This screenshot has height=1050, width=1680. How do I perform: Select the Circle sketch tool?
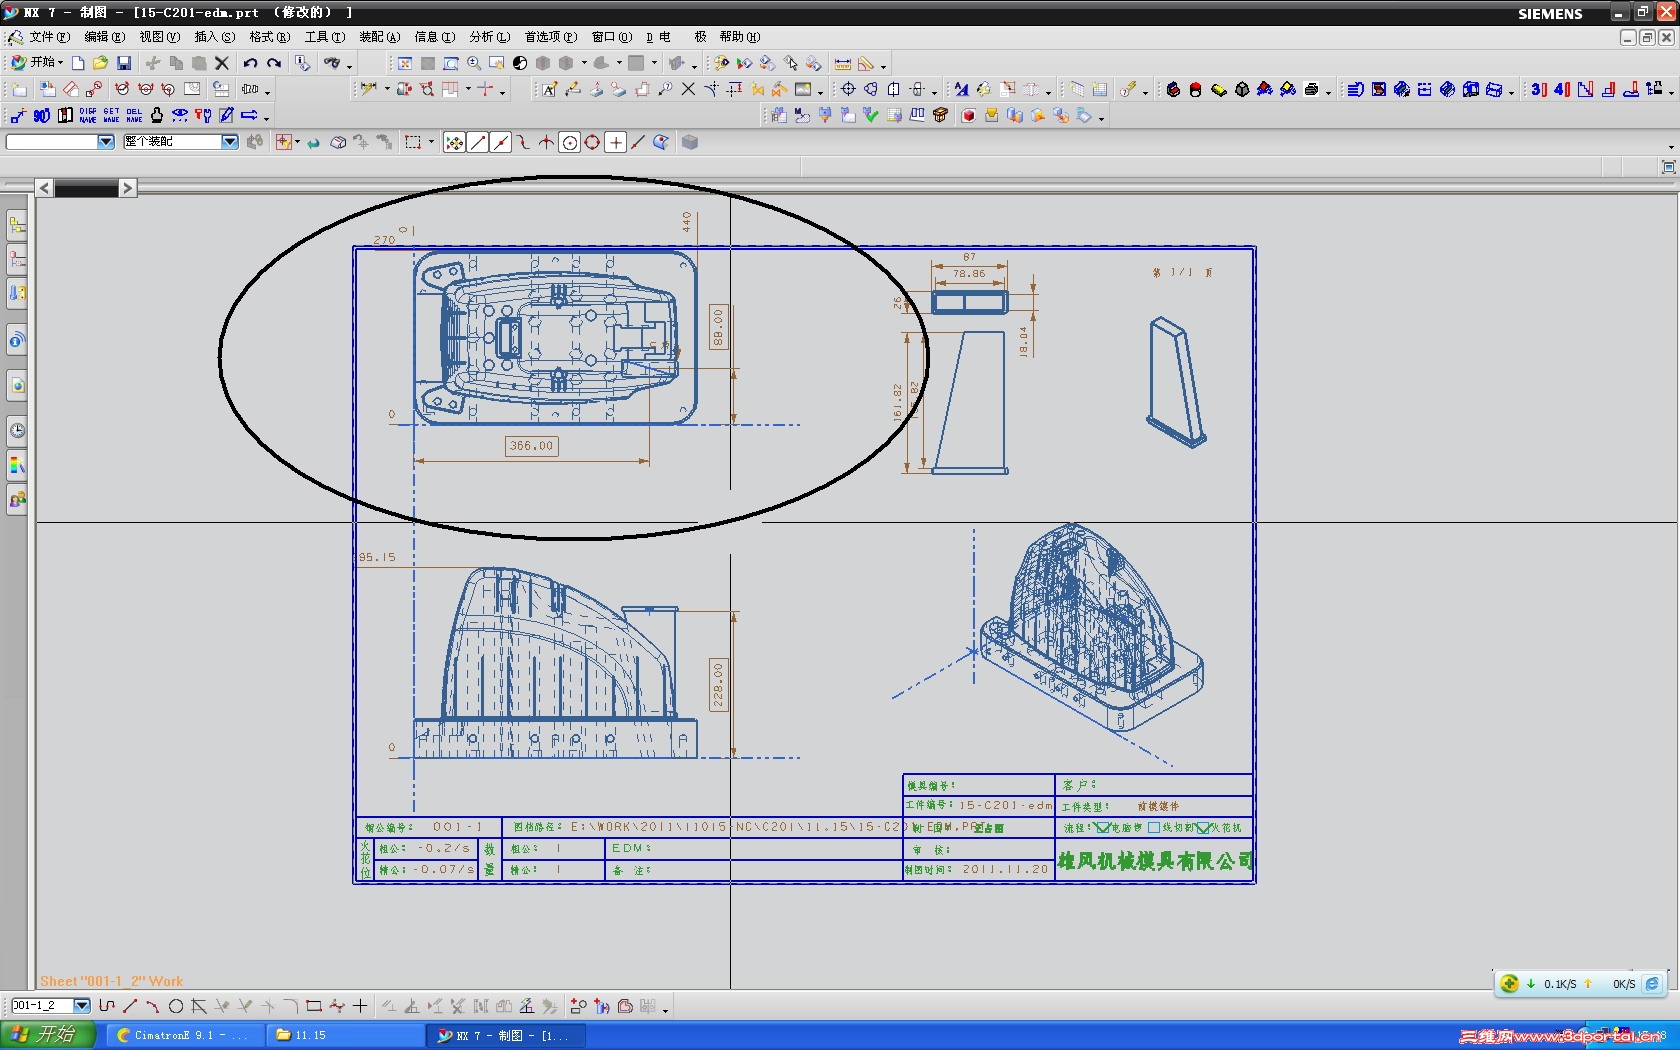(x=176, y=1006)
